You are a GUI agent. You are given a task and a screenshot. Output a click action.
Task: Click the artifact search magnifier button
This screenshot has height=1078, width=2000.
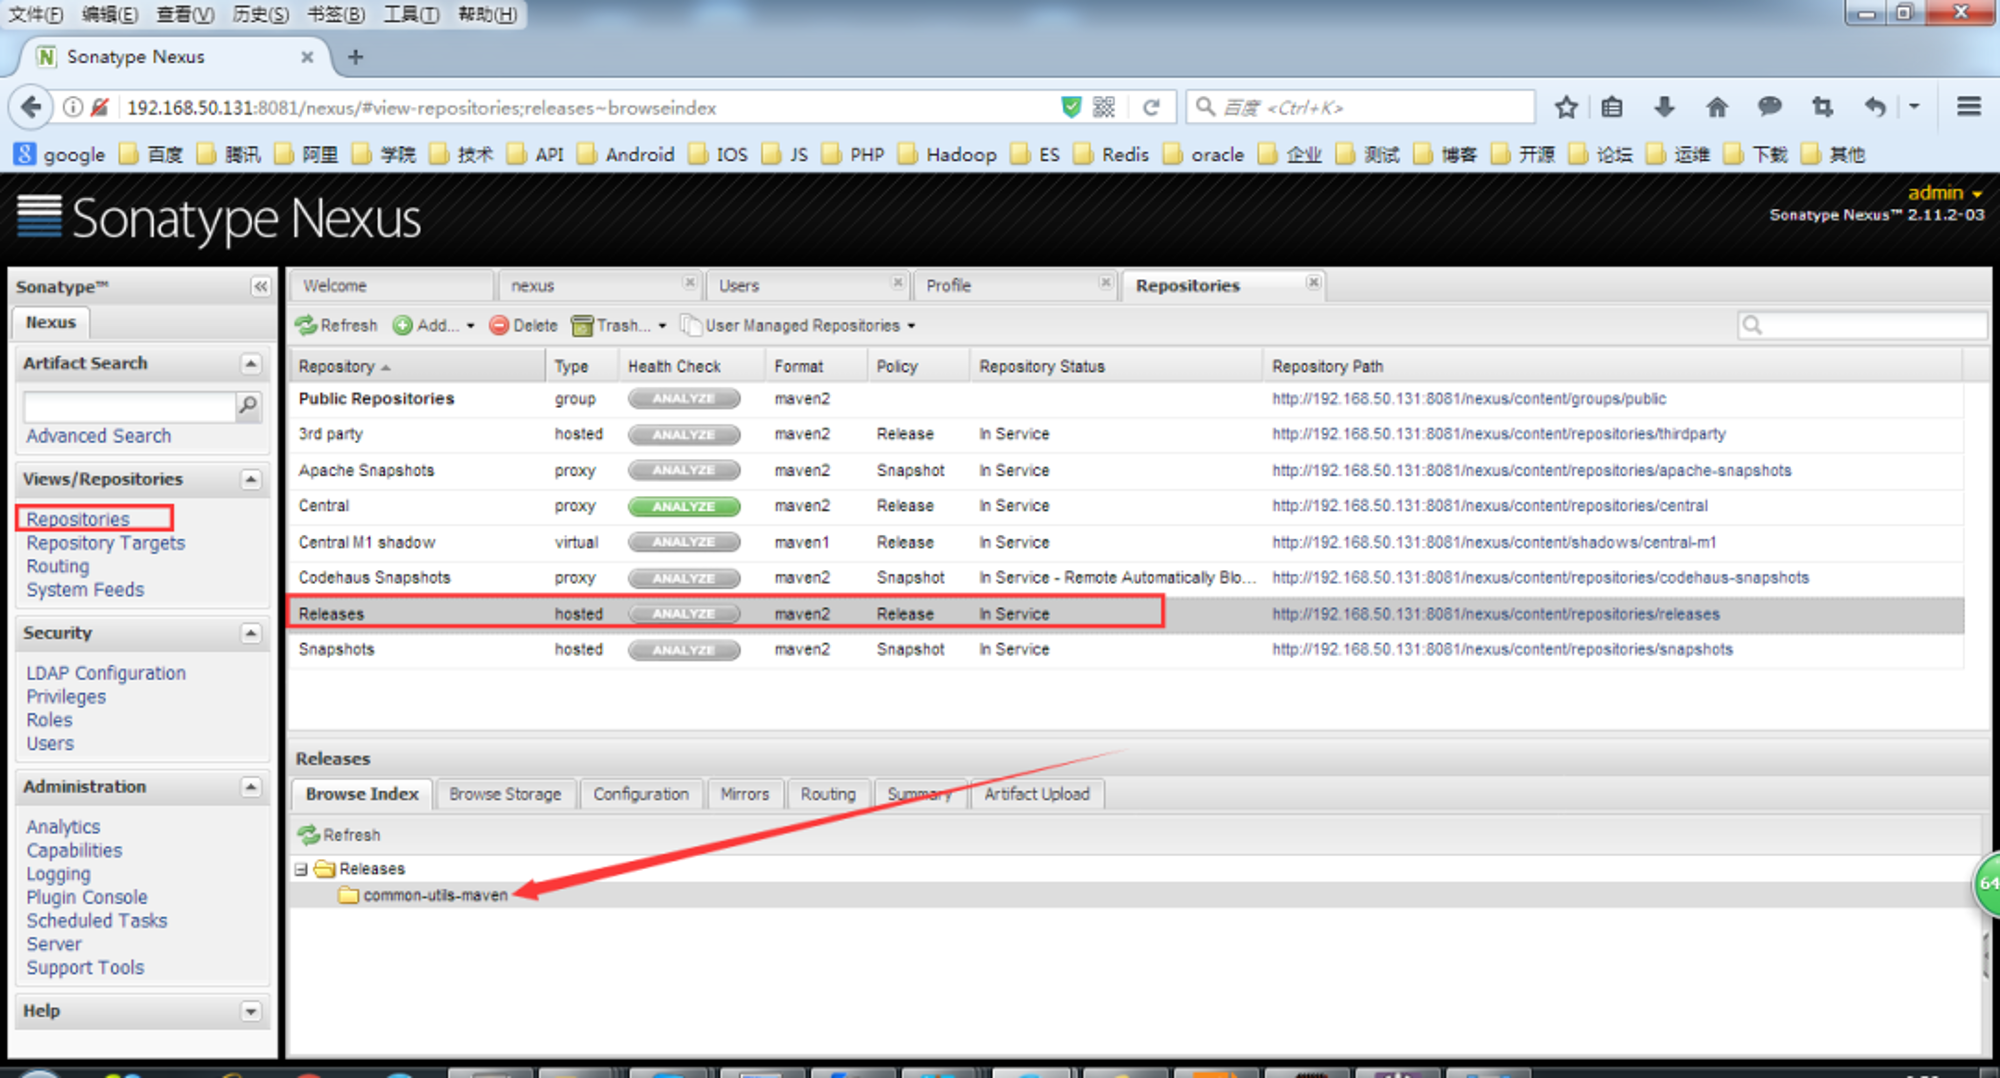[247, 405]
